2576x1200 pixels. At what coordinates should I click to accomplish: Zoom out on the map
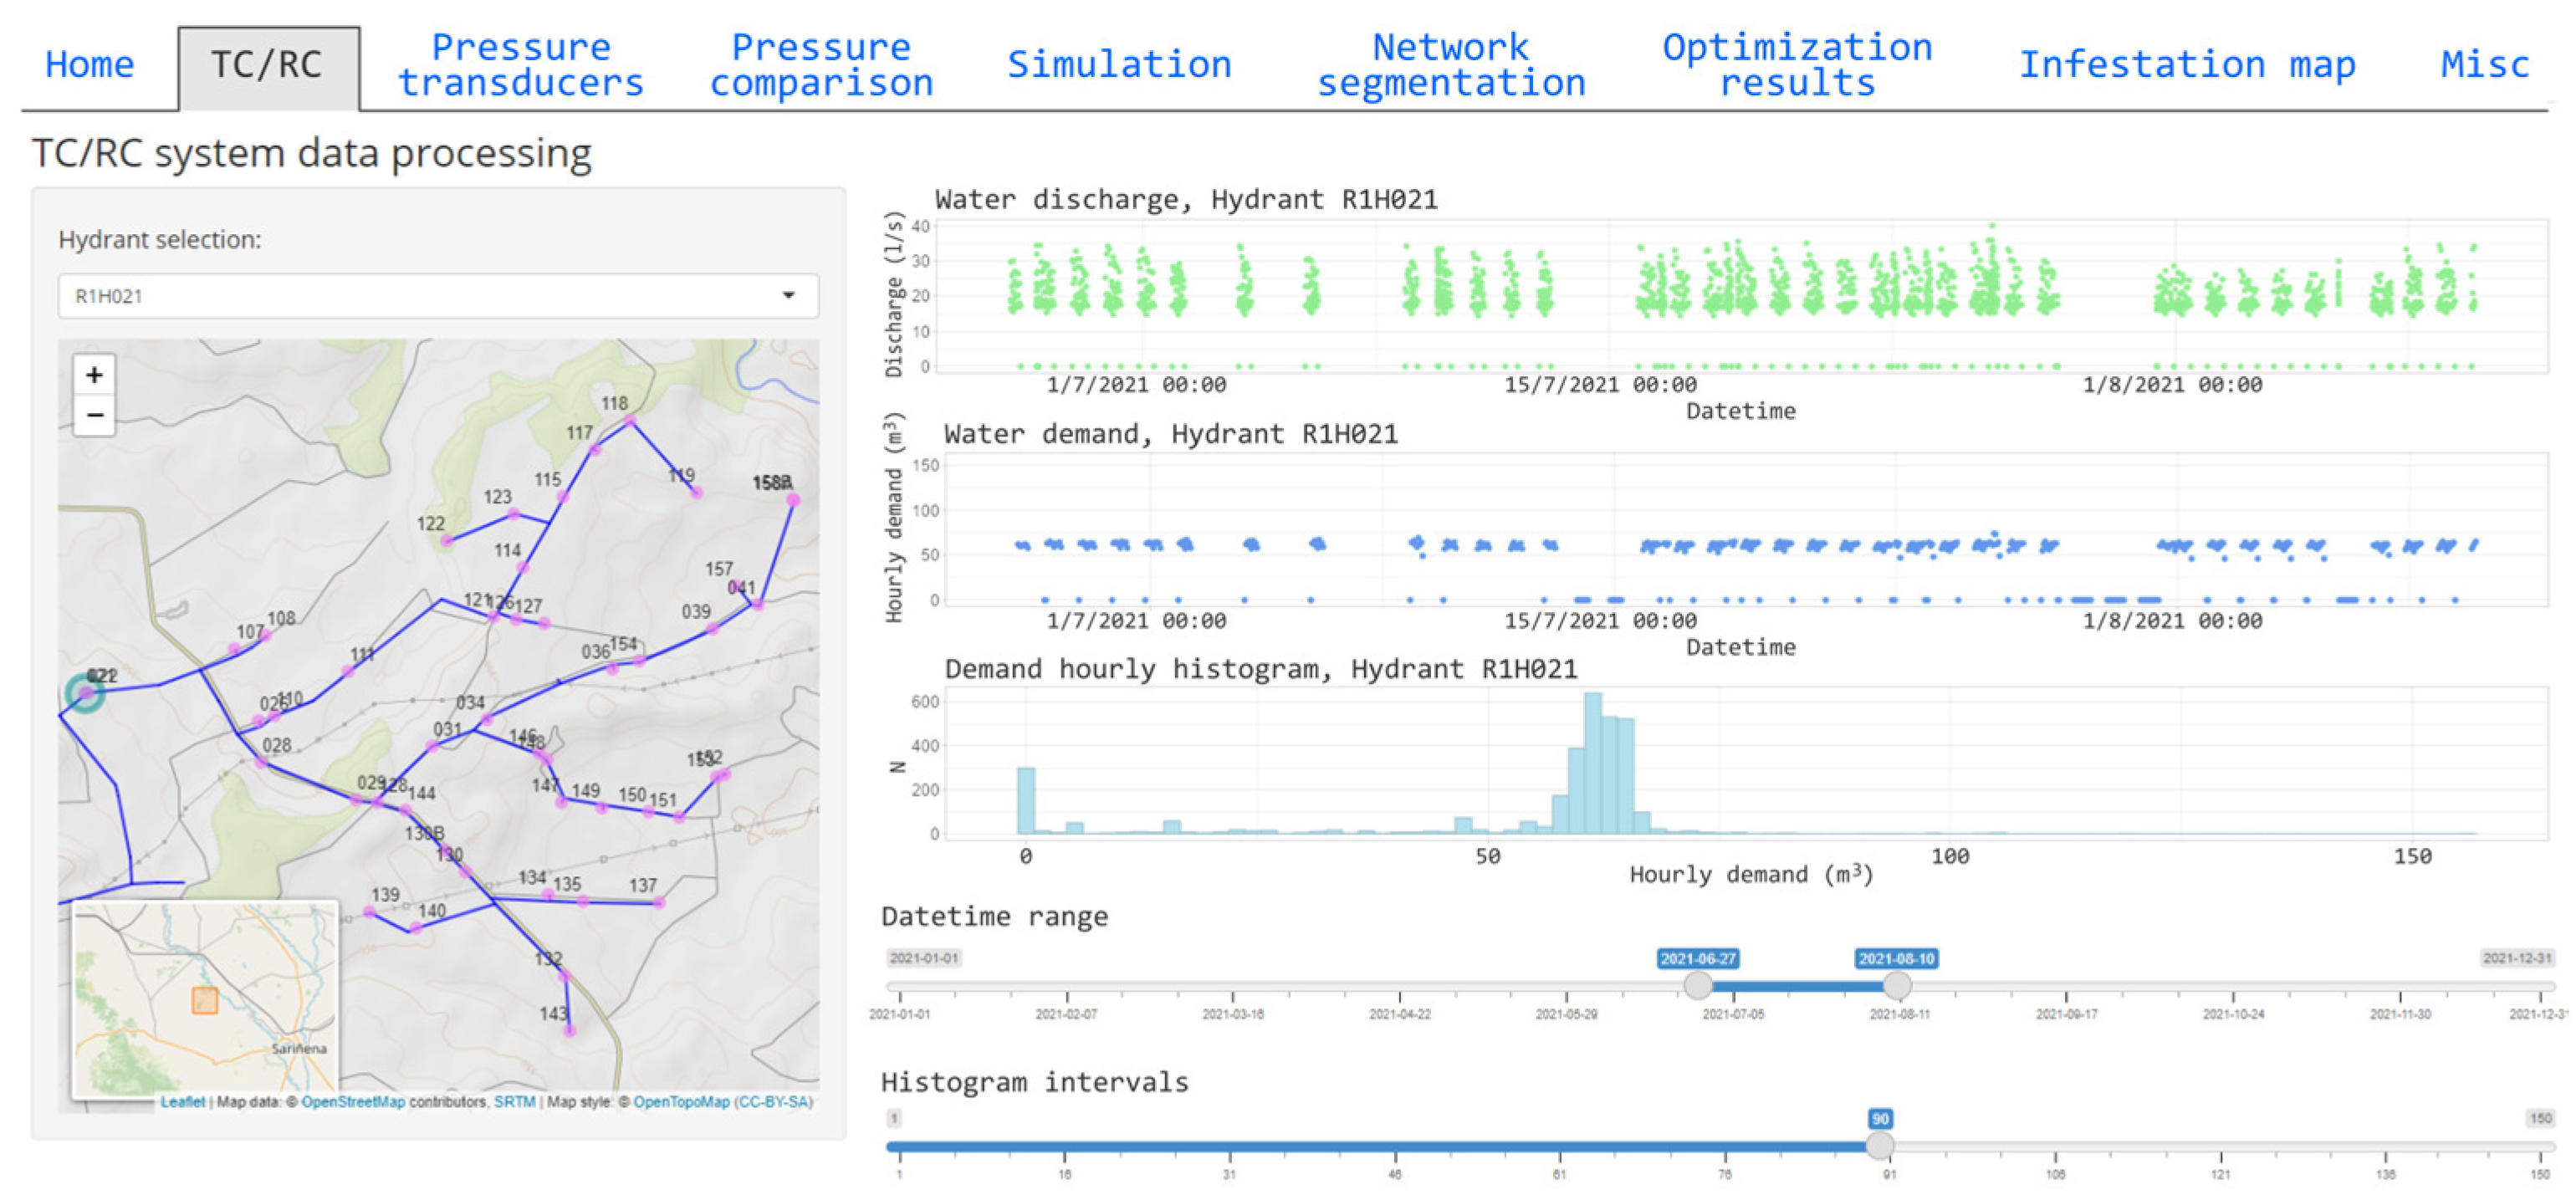click(x=94, y=415)
